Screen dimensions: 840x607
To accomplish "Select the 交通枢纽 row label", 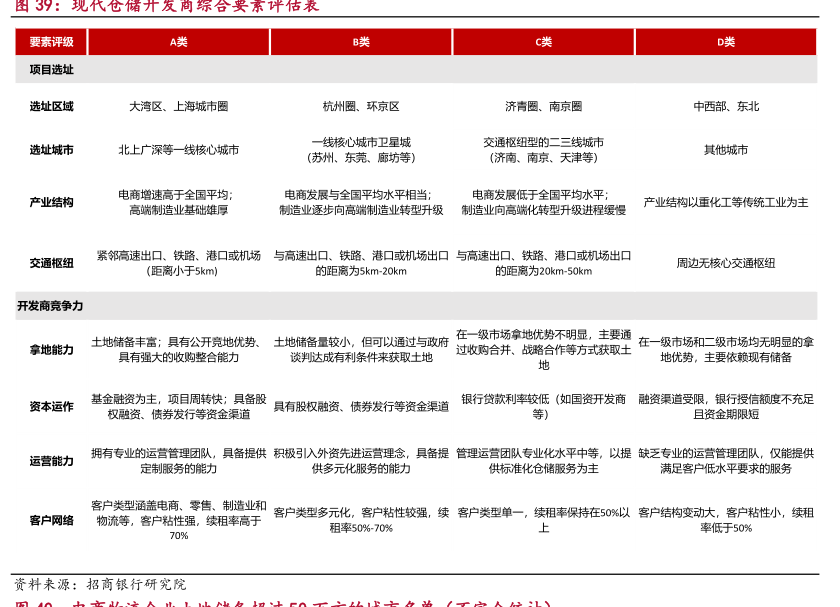I will pyautogui.click(x=51, y=263).
